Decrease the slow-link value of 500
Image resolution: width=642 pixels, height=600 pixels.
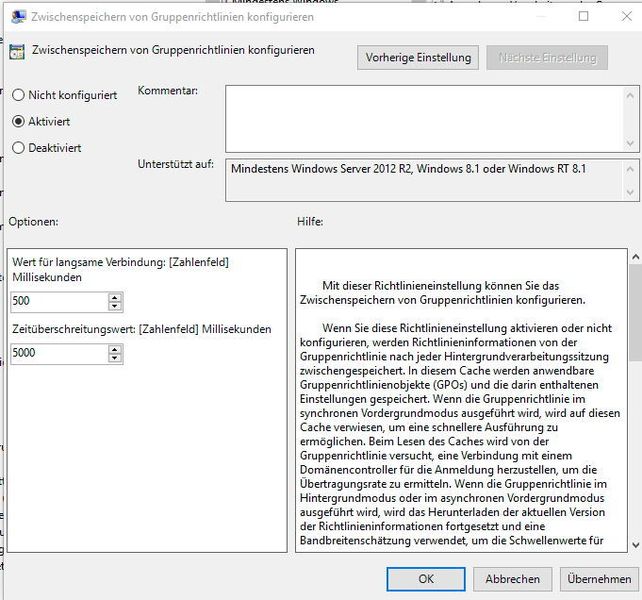115,306
